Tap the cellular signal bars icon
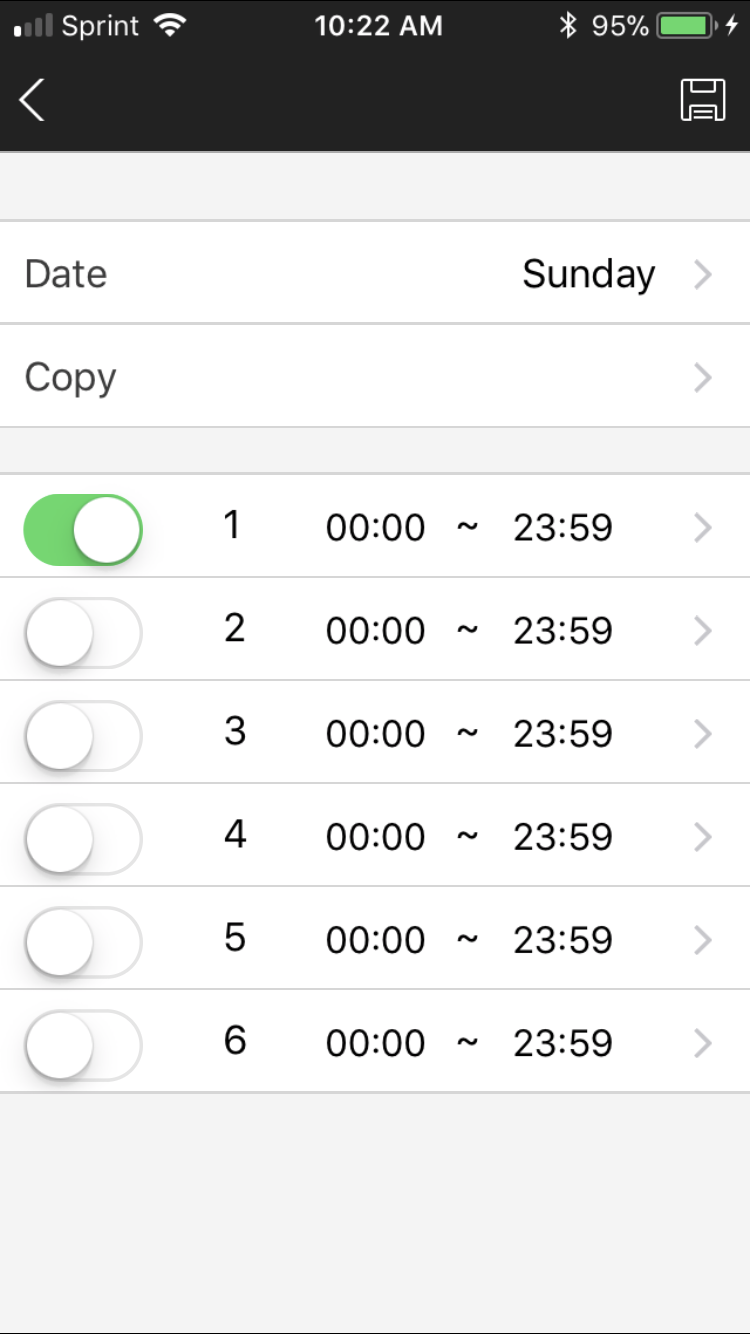This screenshot has width=750, height=1334. click(33, 27)
